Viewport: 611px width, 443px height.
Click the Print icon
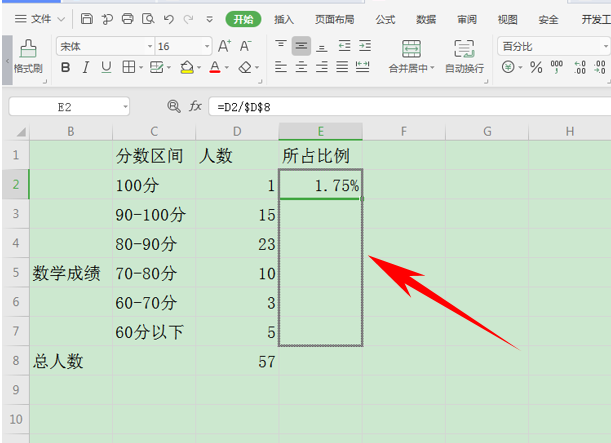(127, 18)
